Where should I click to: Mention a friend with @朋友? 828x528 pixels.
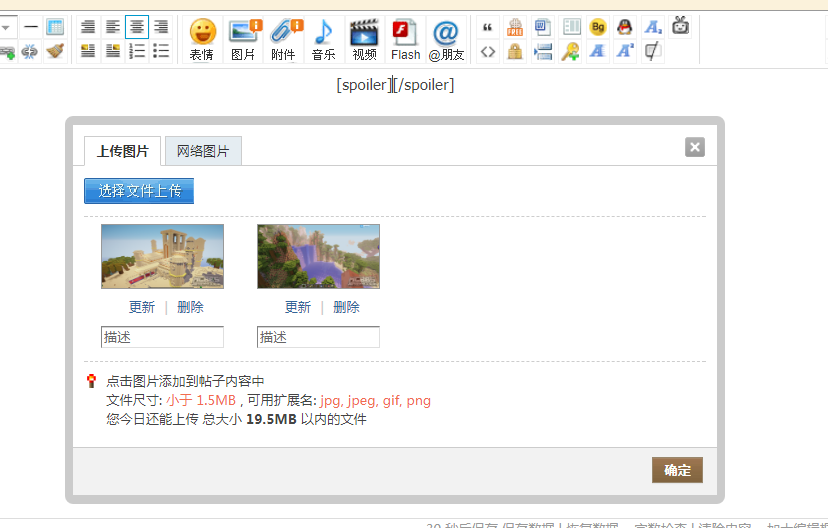pyautogui.click(x=446, y=40)
